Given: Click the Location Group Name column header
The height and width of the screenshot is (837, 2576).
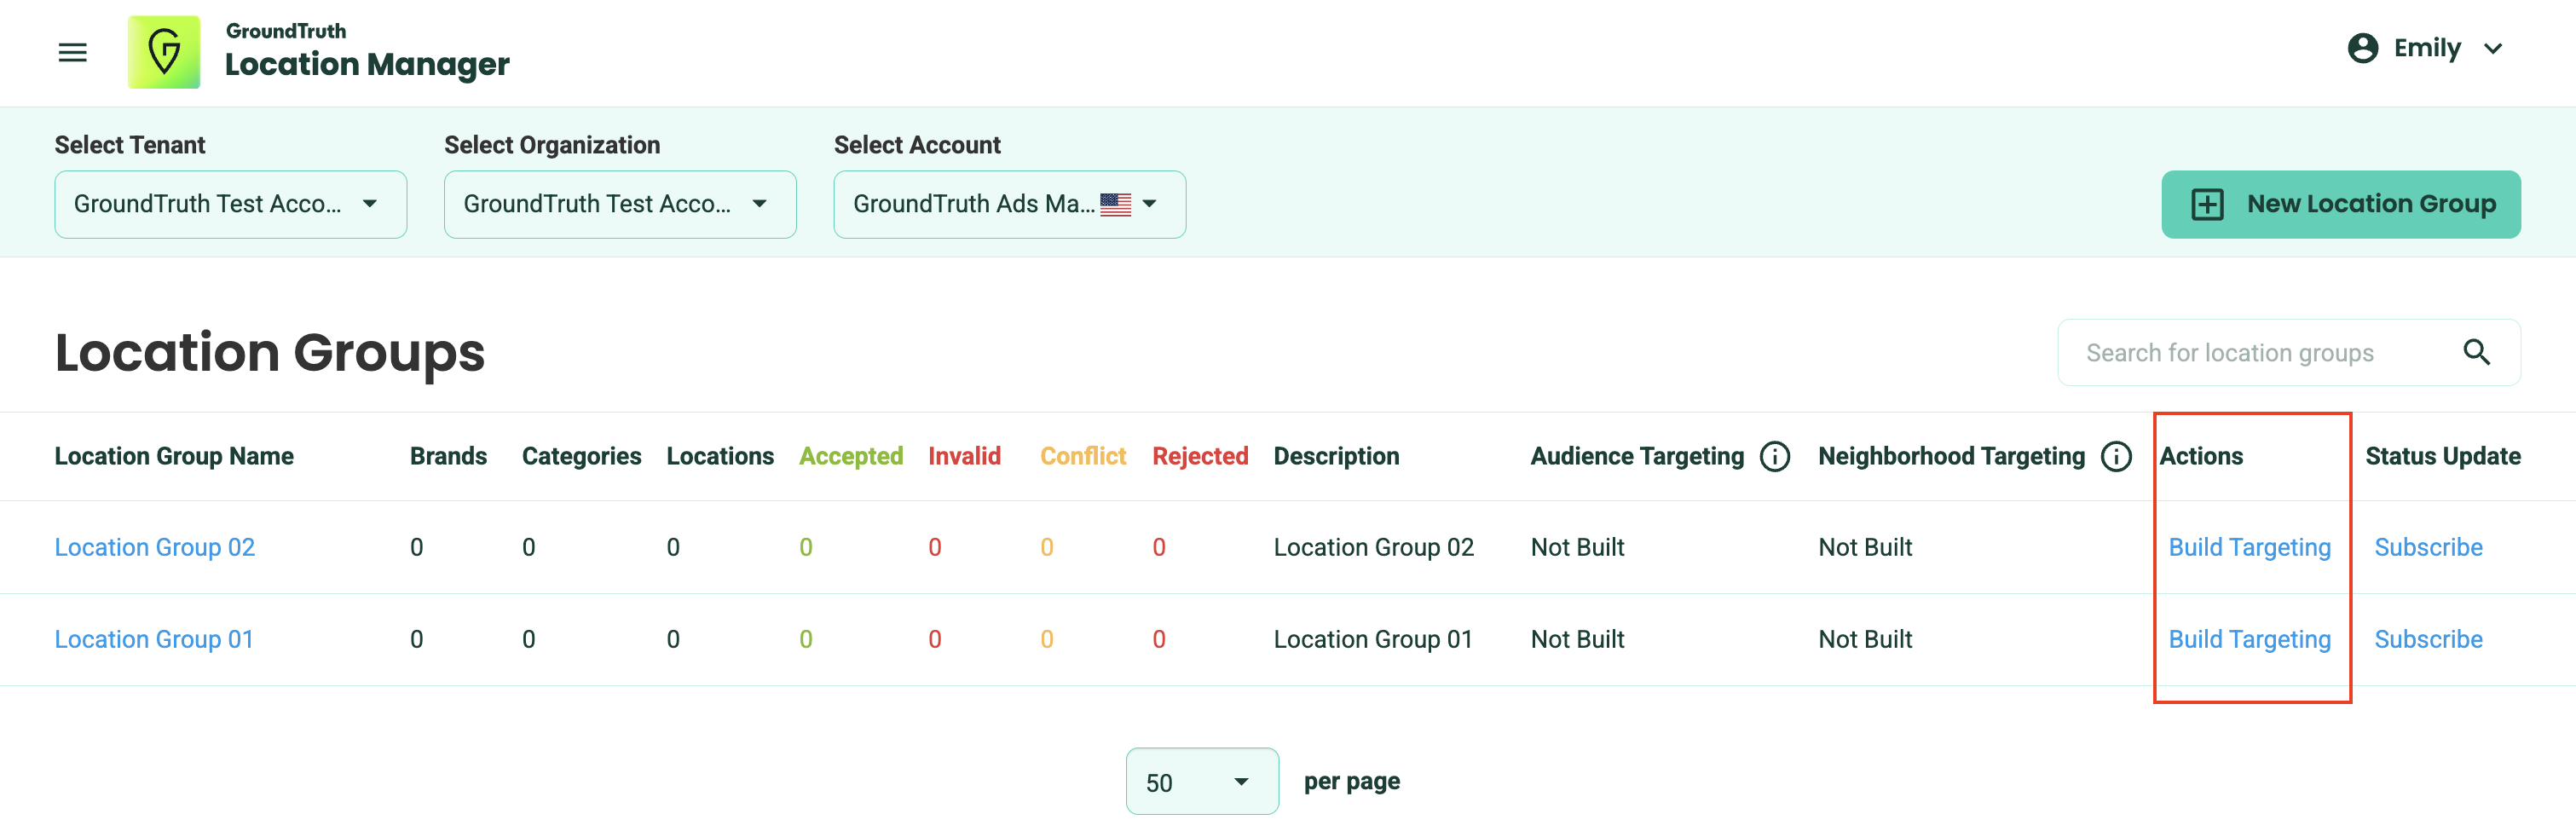Looking at the screenshot, I should [174, 456].
